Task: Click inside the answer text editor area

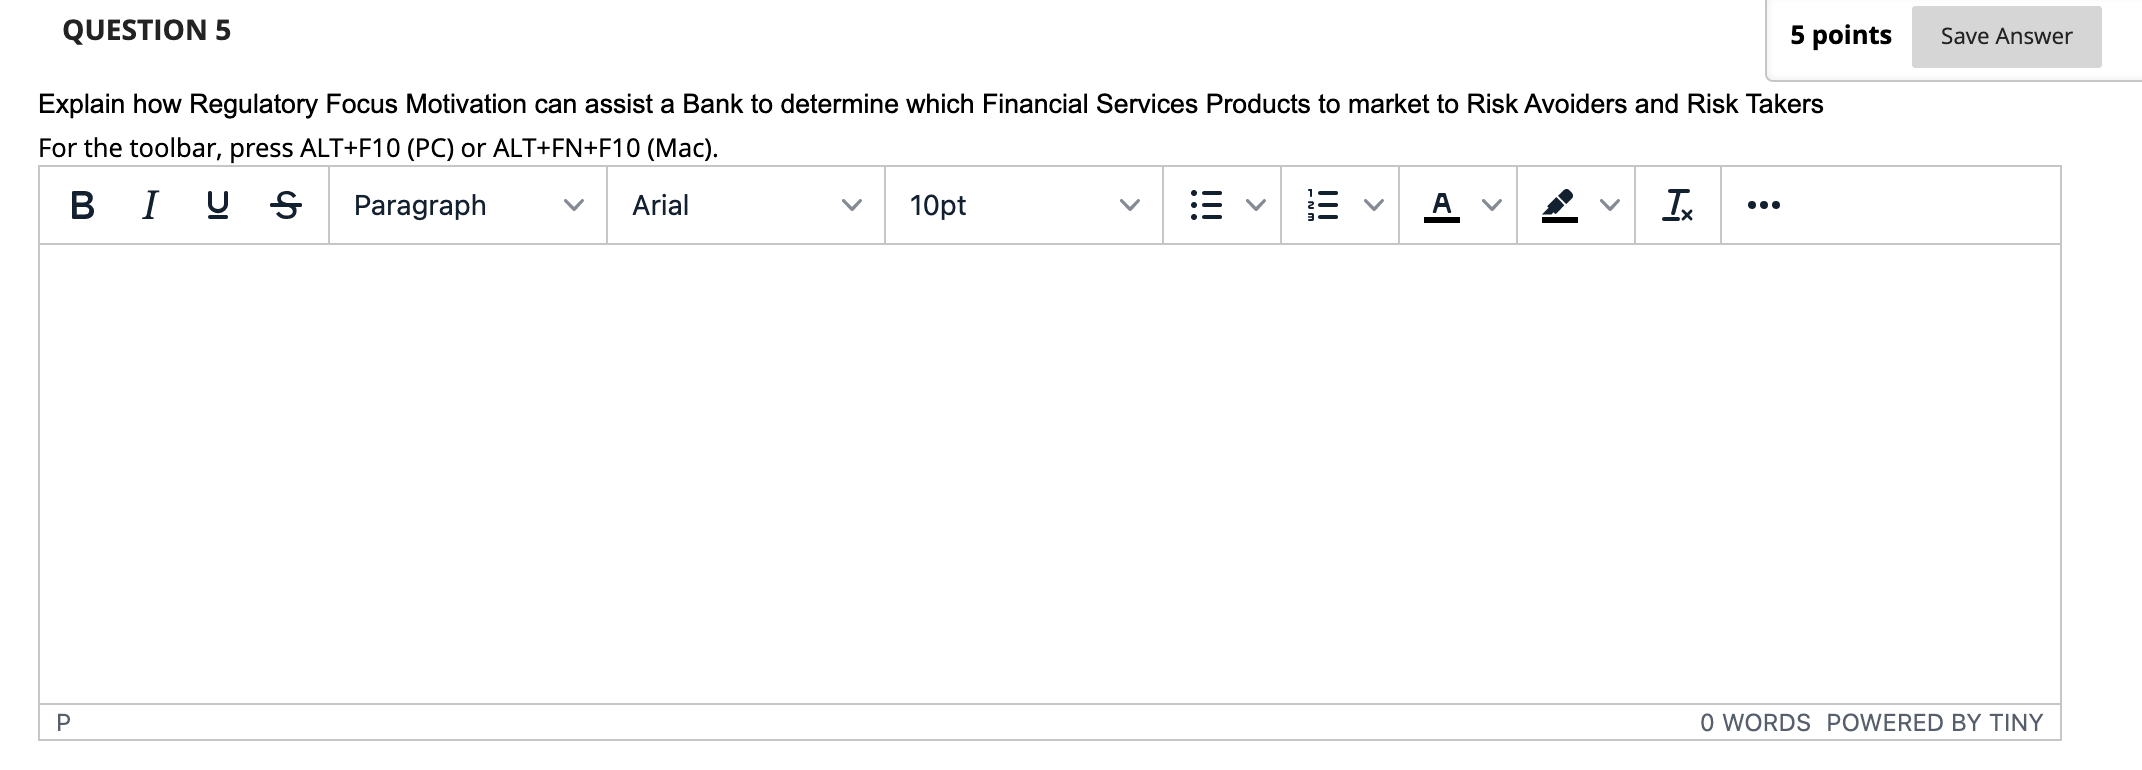Action: (1050, 474)
